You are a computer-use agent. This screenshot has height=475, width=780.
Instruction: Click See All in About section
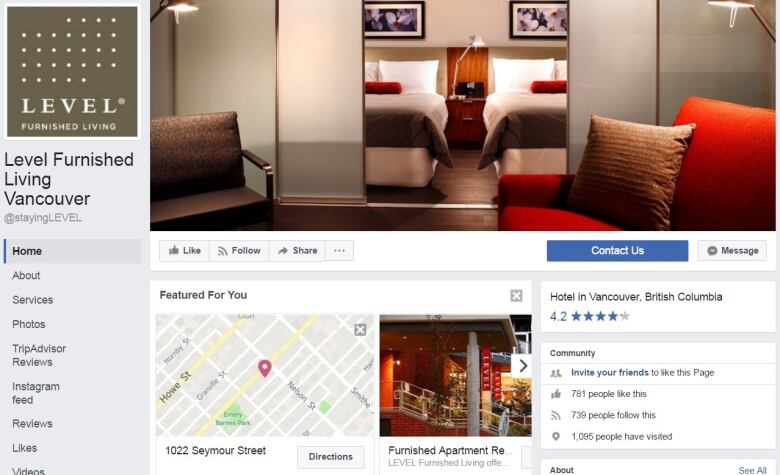pyautogui.click(x=752, y=470)
